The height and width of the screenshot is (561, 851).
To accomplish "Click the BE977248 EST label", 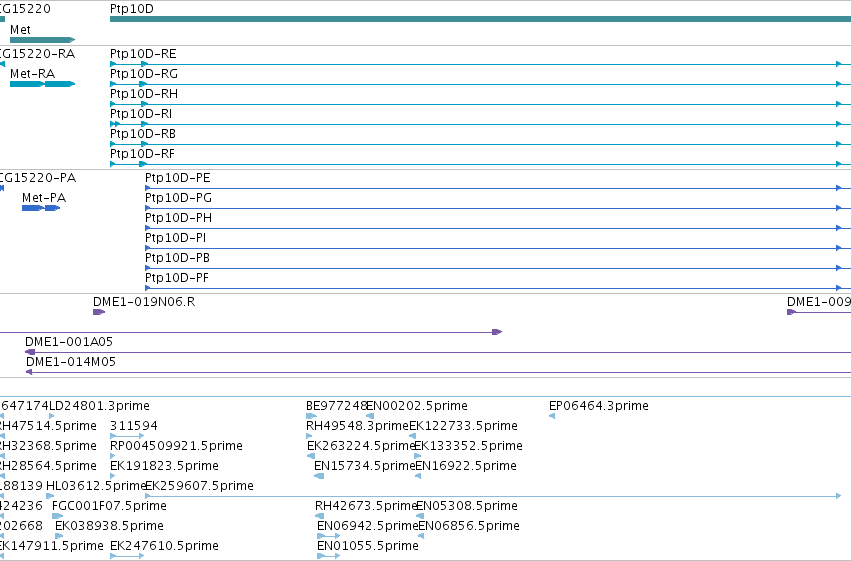I will [336, 406].
